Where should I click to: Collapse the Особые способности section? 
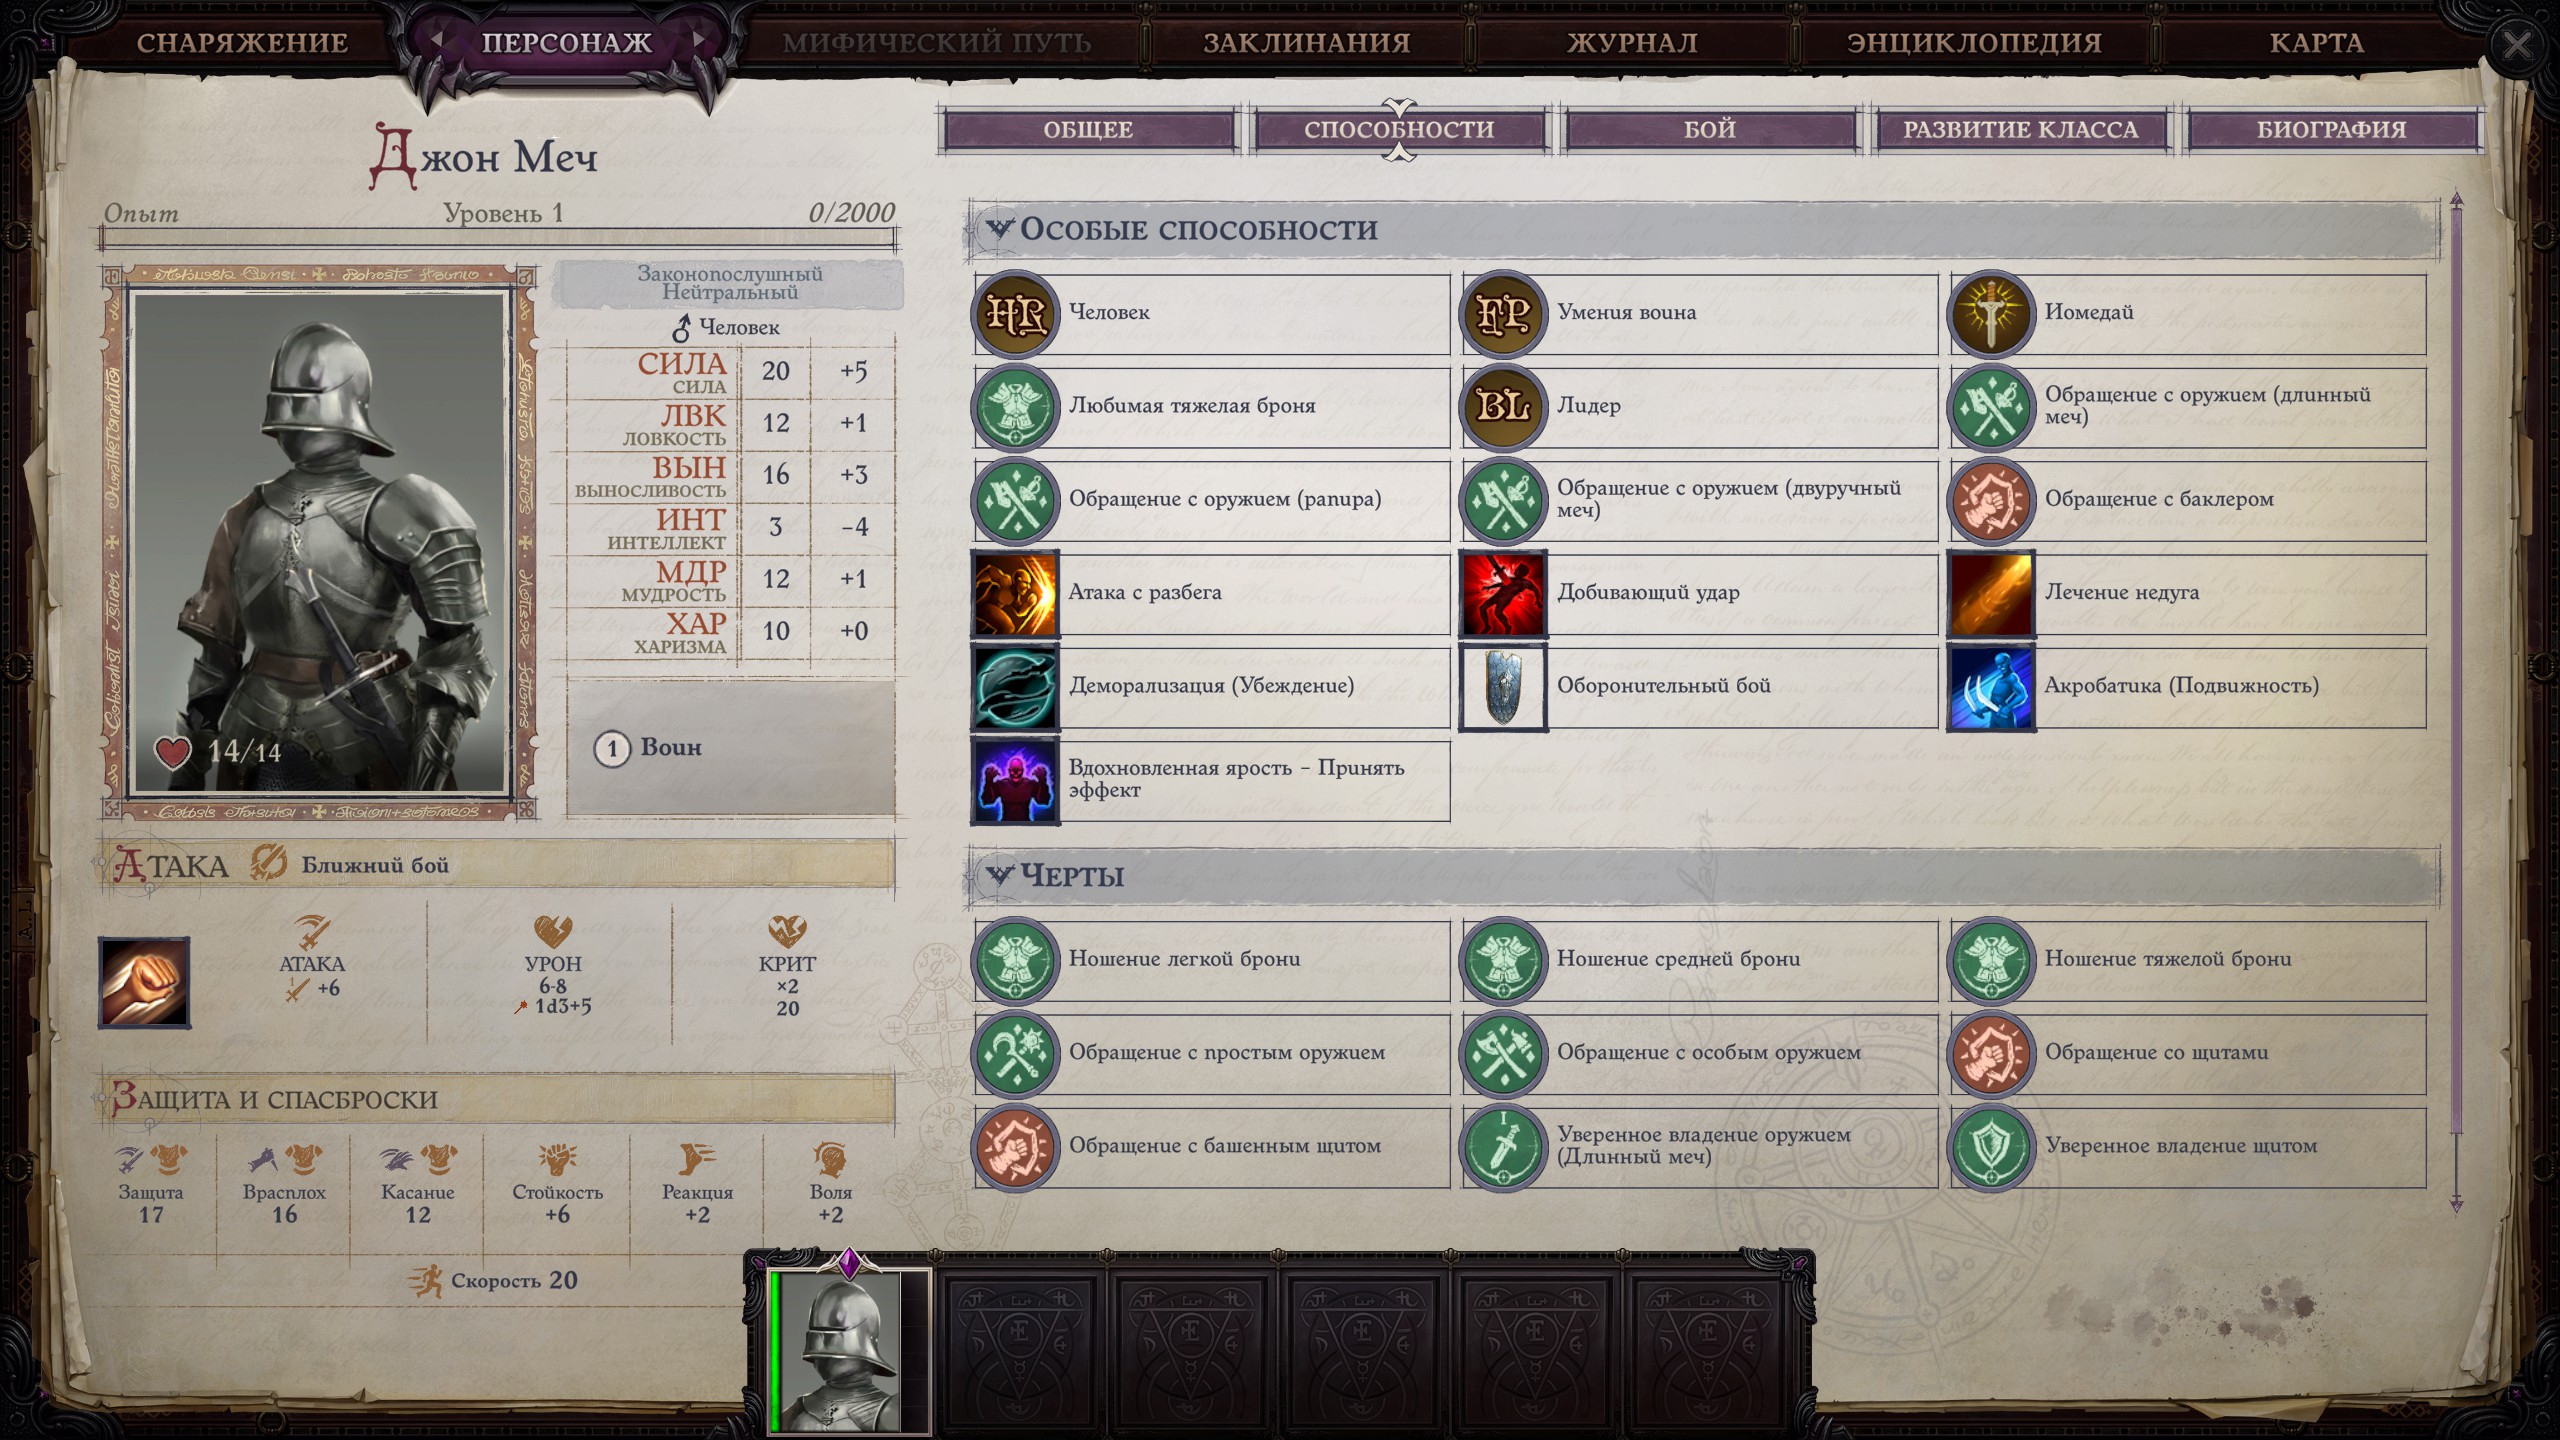998,229
